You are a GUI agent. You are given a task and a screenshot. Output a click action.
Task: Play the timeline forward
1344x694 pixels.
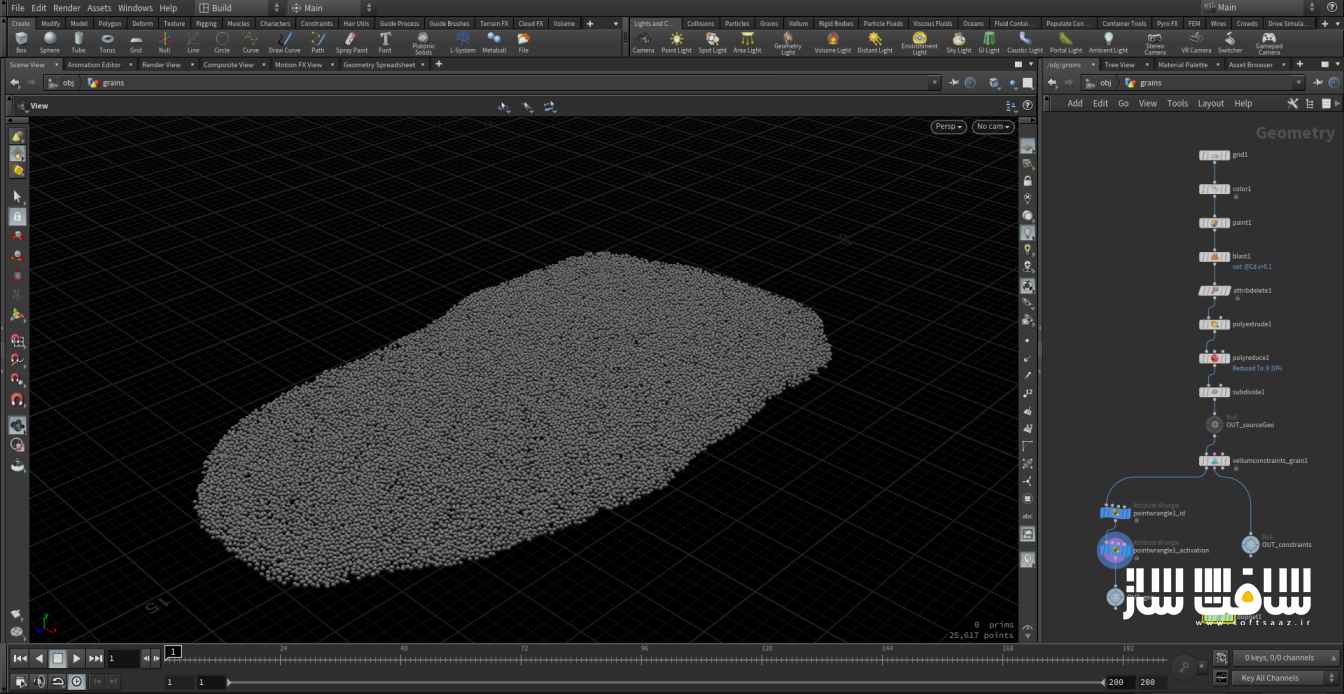coord(77,658)
